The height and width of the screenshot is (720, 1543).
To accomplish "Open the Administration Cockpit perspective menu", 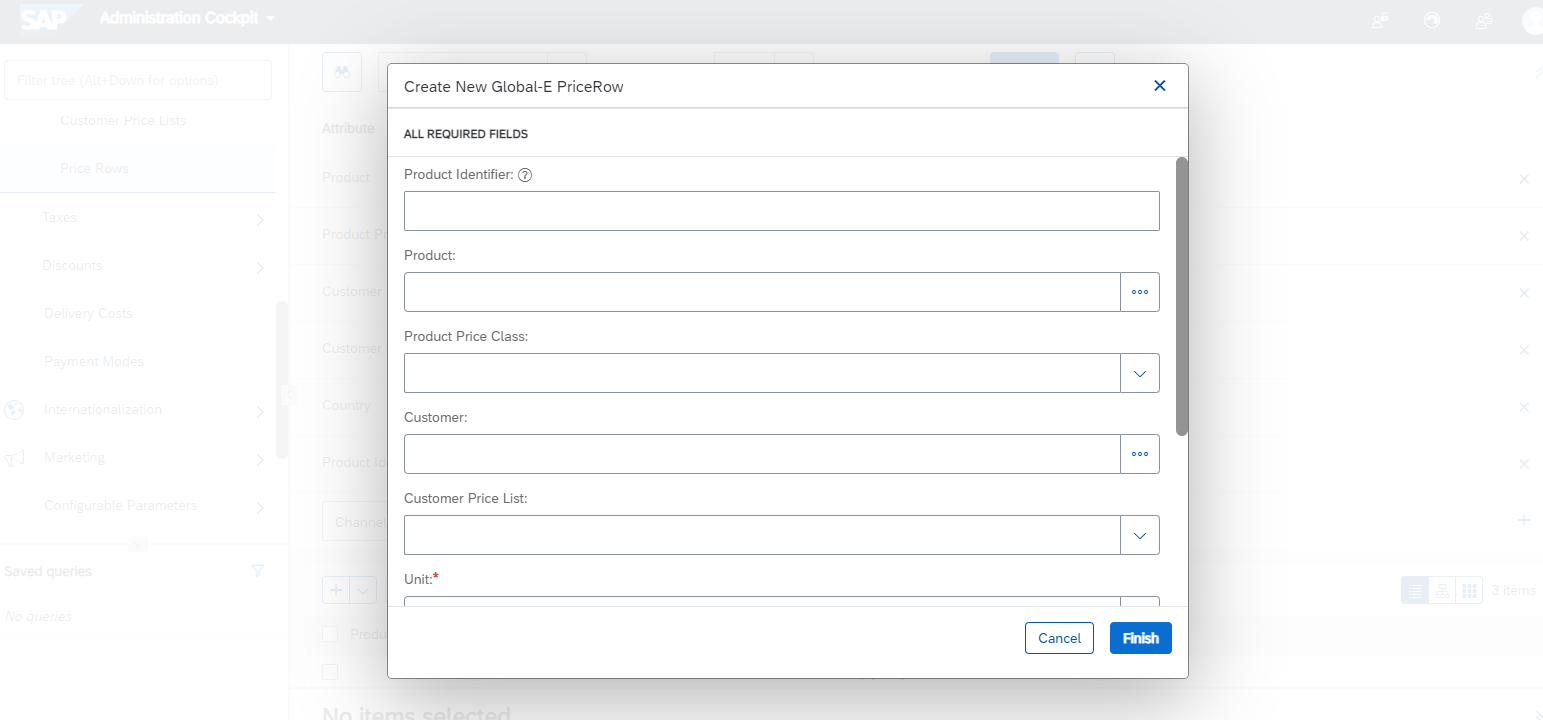I will [187, 19].
